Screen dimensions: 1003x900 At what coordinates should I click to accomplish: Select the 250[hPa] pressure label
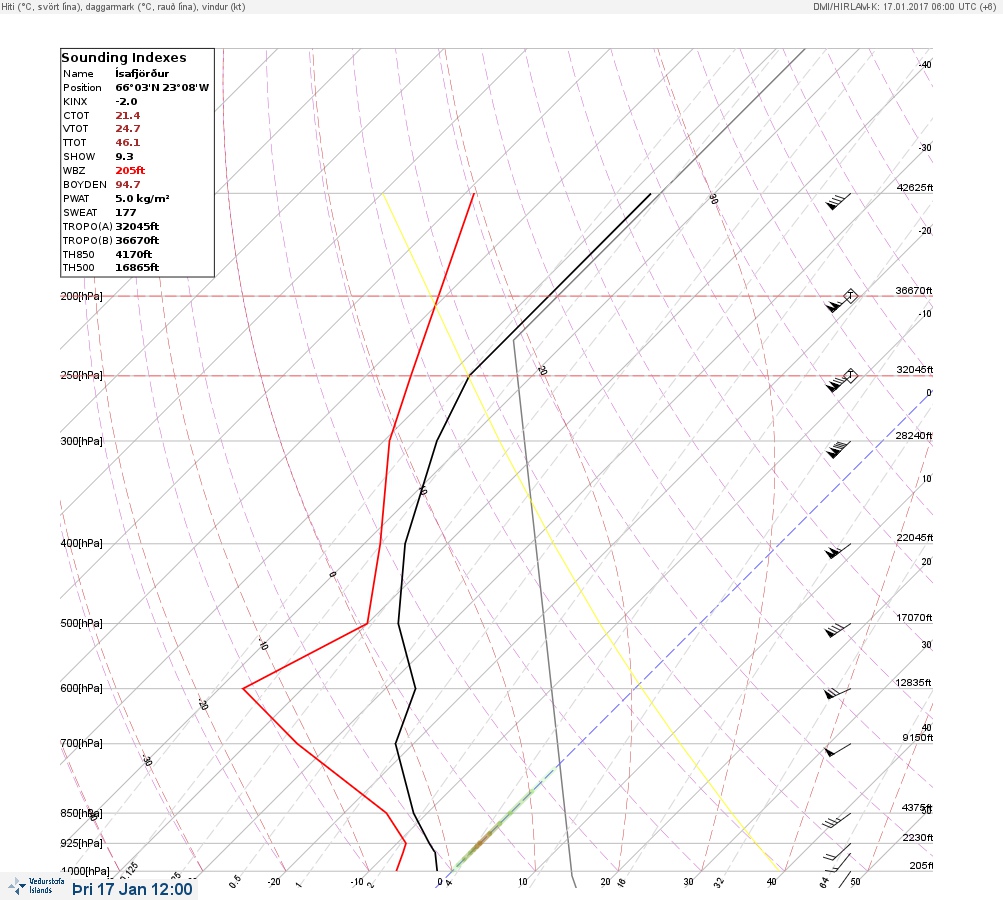tap(81, 375)
